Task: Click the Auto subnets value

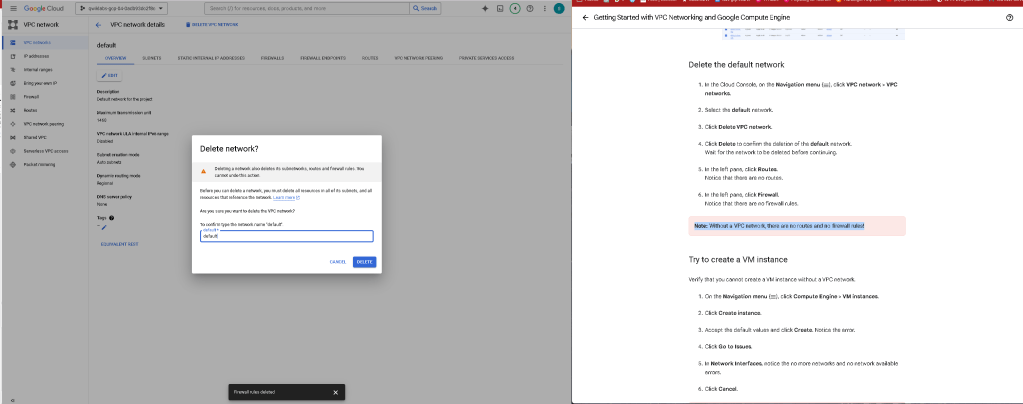Action: (x=108, y=163)
